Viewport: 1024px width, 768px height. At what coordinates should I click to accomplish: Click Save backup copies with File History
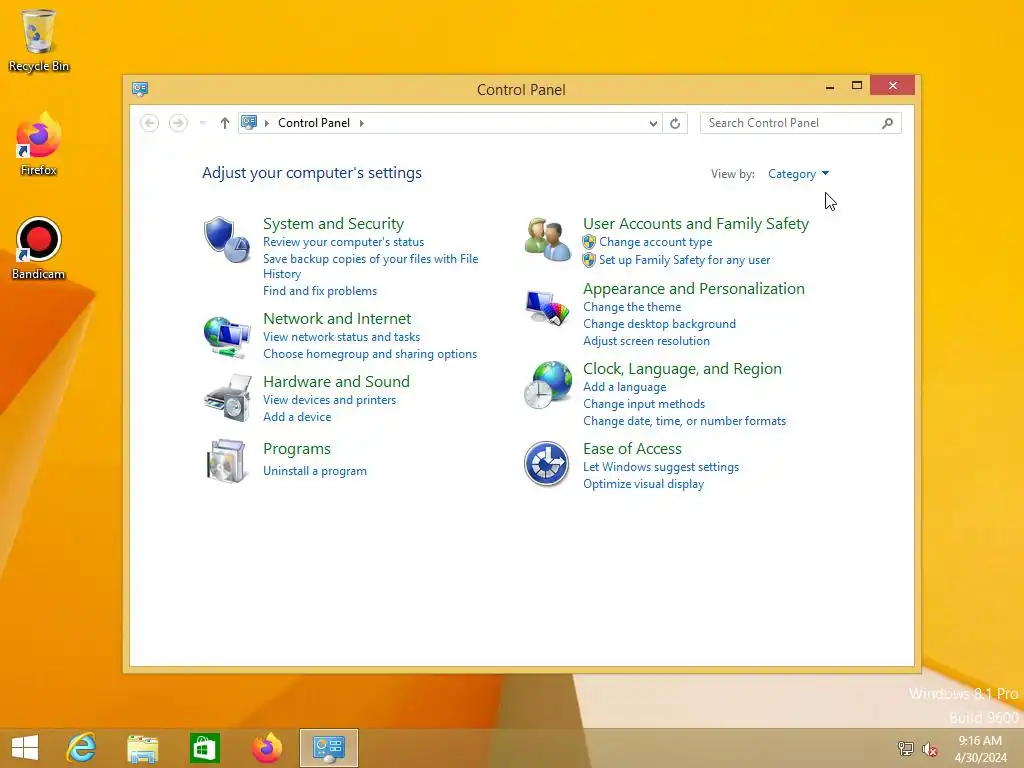370,266
